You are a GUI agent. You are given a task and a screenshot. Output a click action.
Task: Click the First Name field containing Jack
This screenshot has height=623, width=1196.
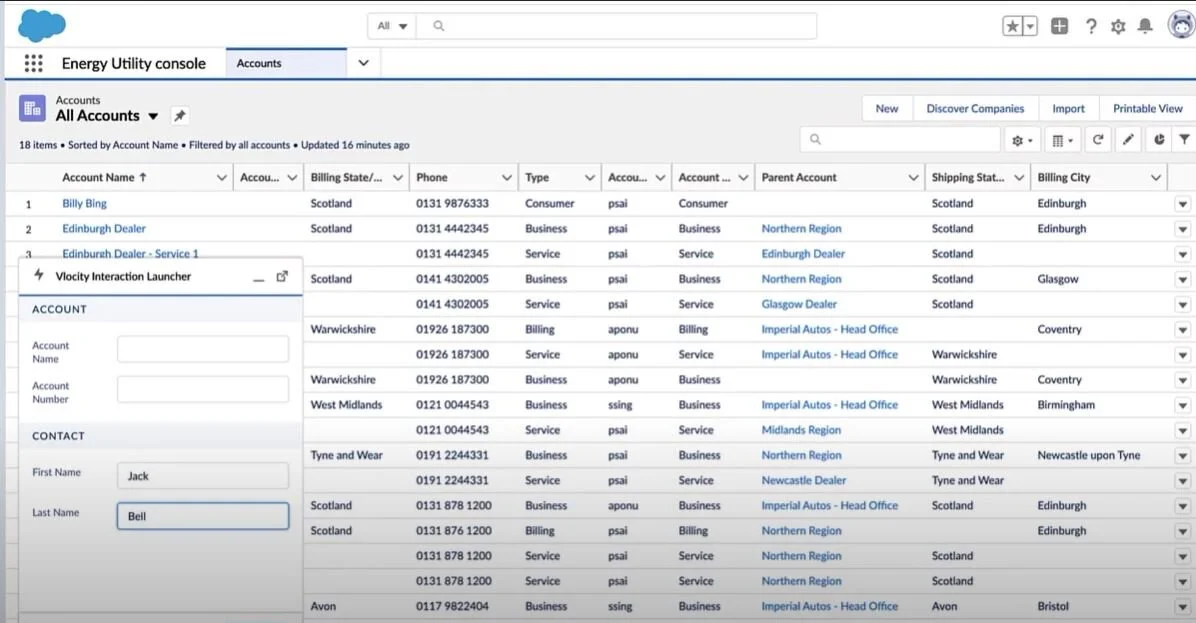203,476
